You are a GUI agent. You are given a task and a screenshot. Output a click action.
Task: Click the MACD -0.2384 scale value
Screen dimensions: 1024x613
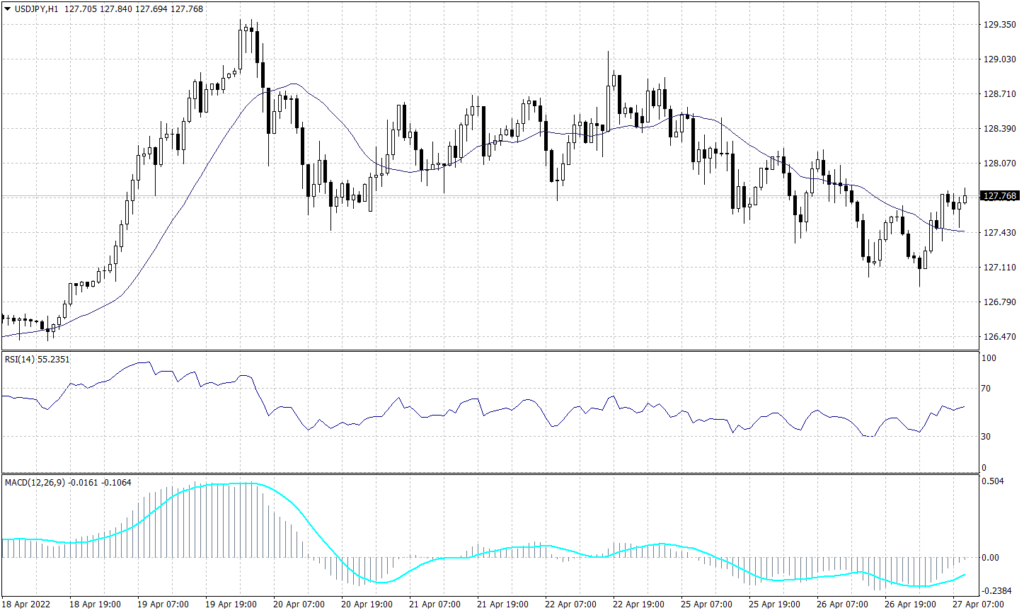(998, 589)
